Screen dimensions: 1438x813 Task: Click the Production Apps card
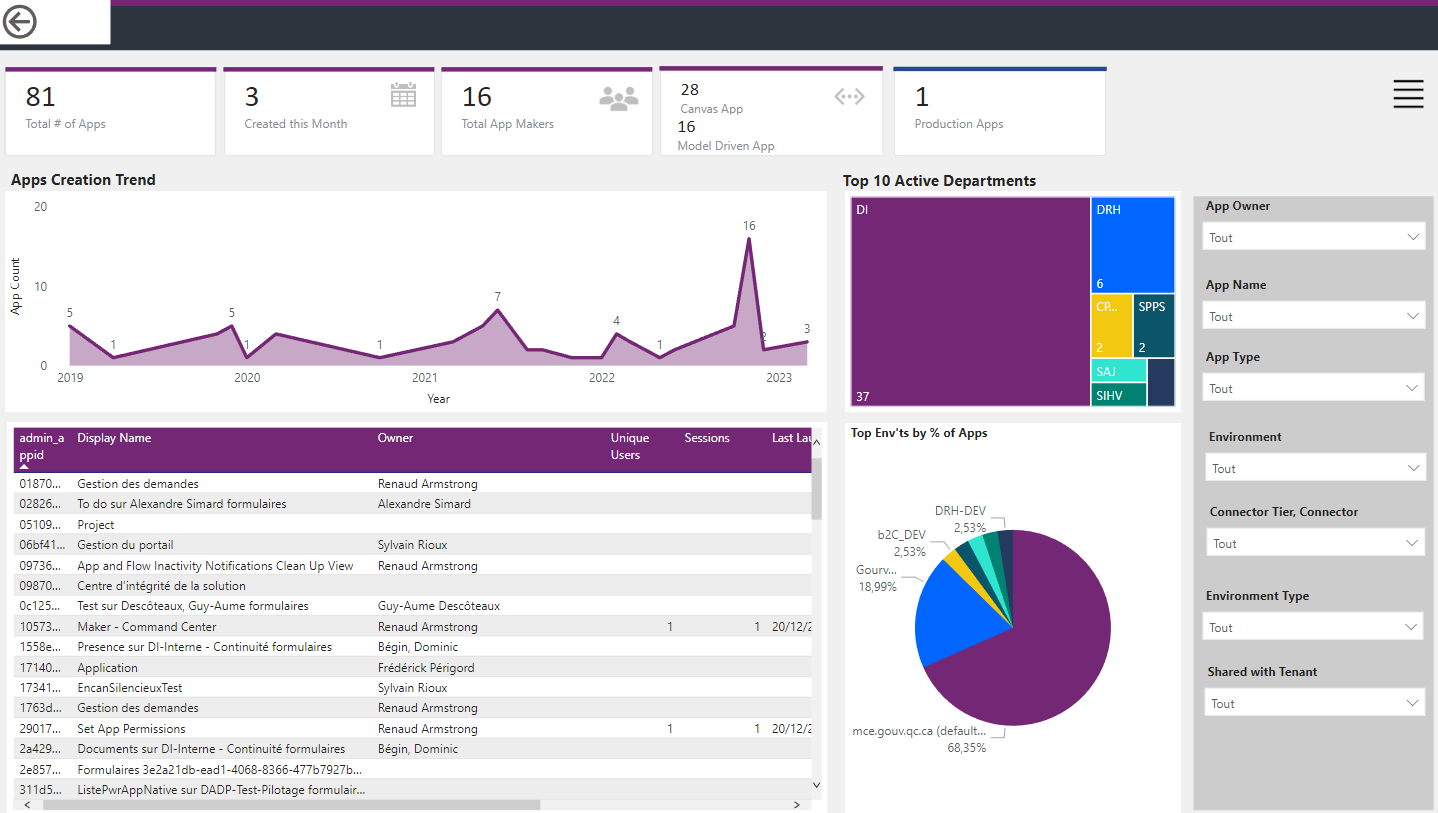pos(1000,111)
